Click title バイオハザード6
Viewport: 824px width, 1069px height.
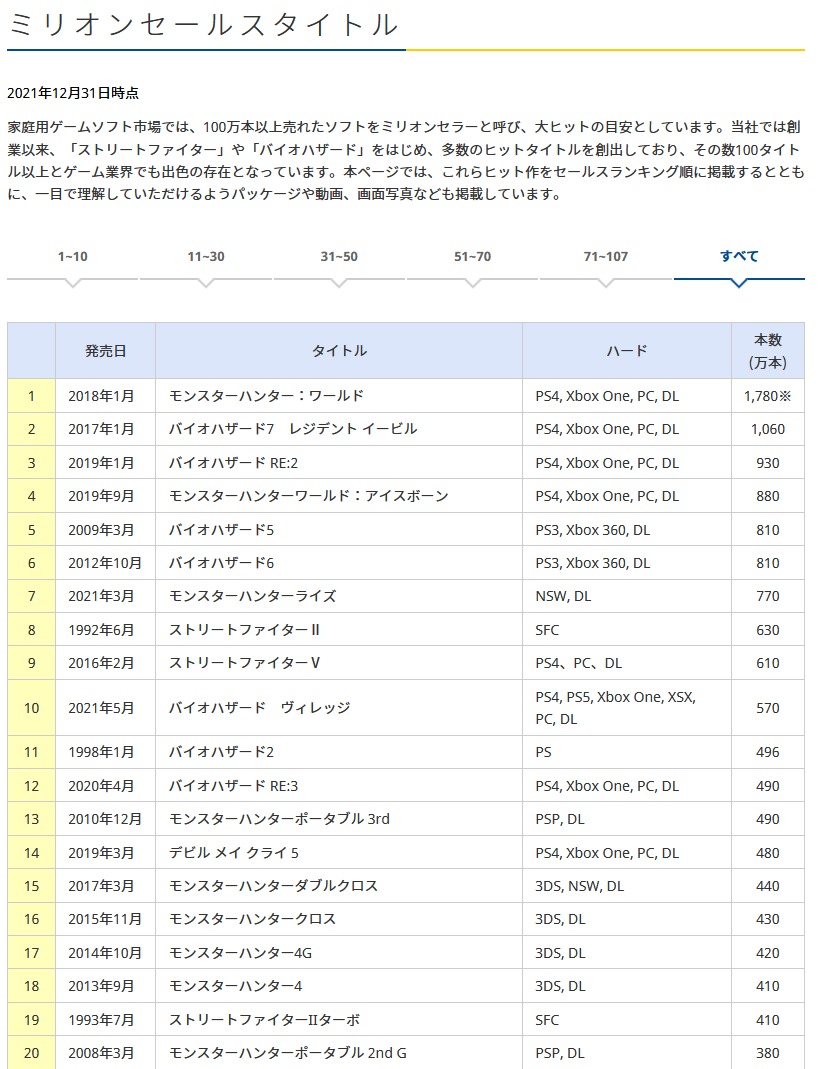point(221,563)
